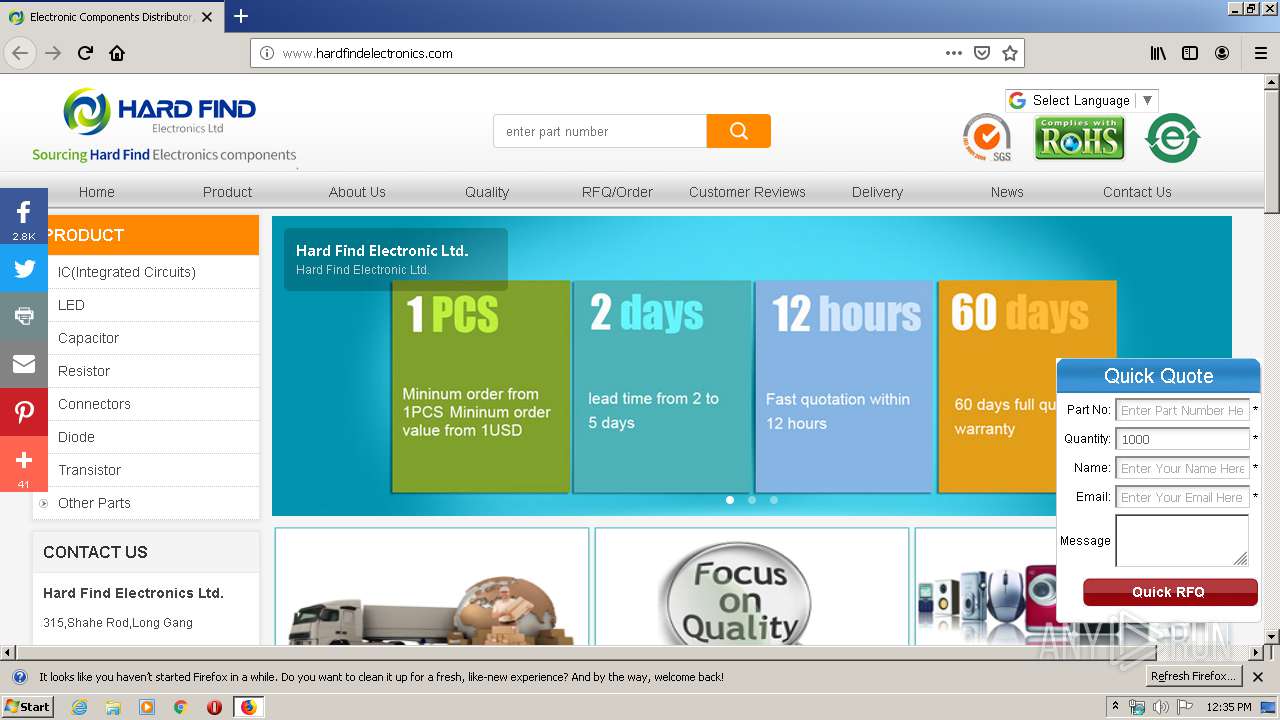Click the SGS certification badge
This screenshot has width=1280, height=720.
[x=987, y=138]
